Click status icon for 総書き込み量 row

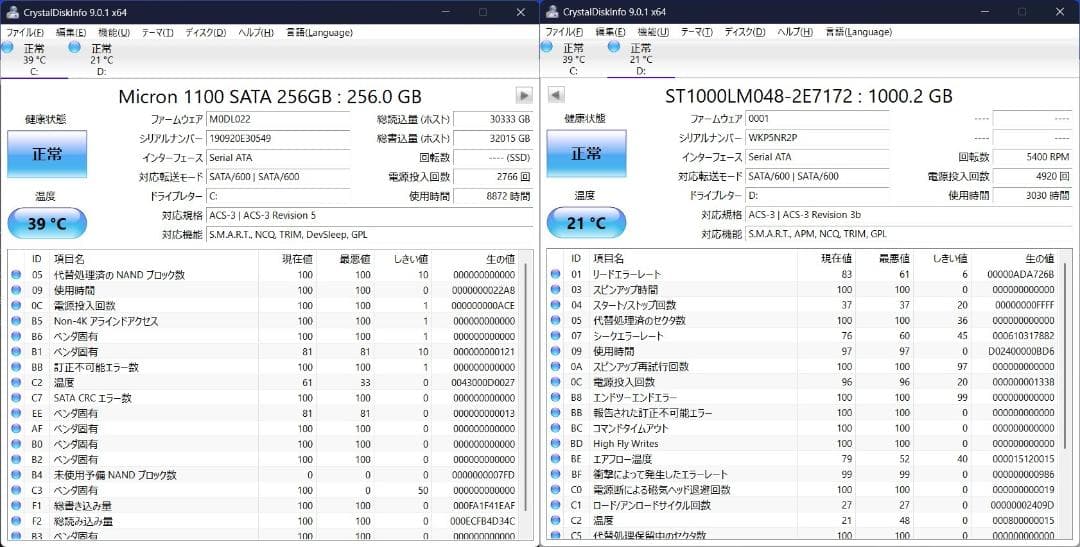(17, 506)
